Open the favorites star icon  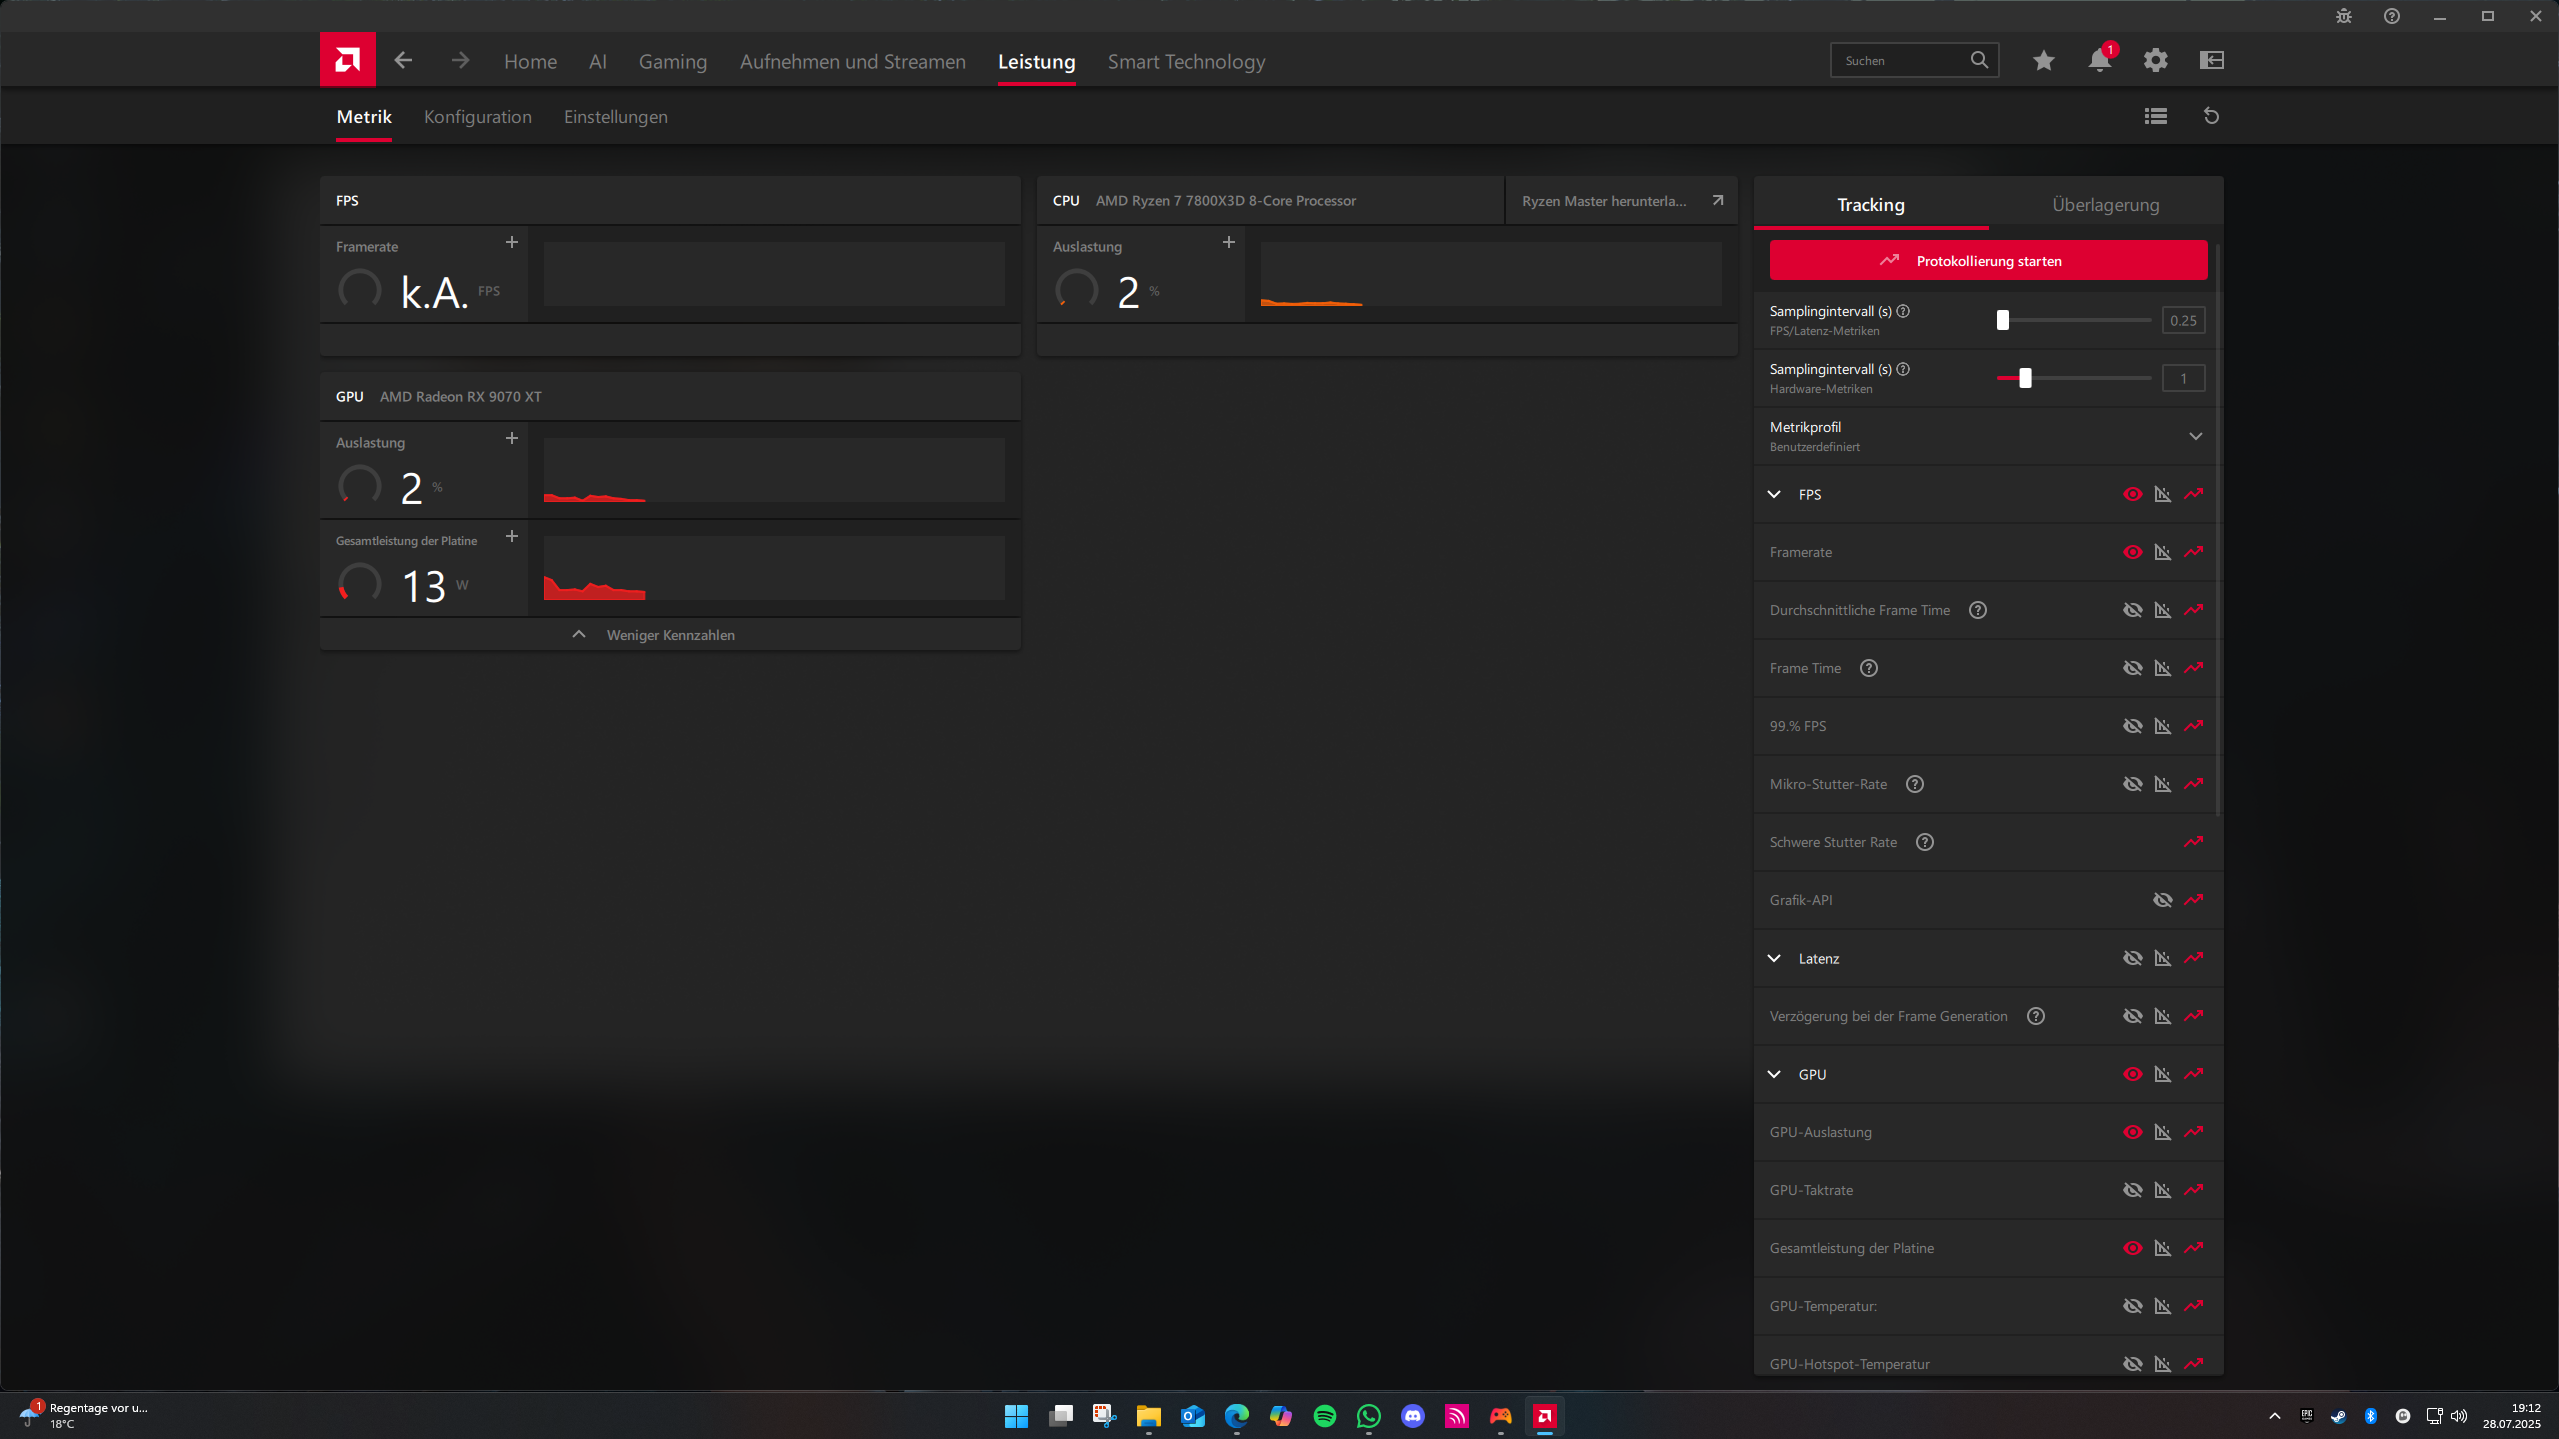click(x=2043, y=61)
